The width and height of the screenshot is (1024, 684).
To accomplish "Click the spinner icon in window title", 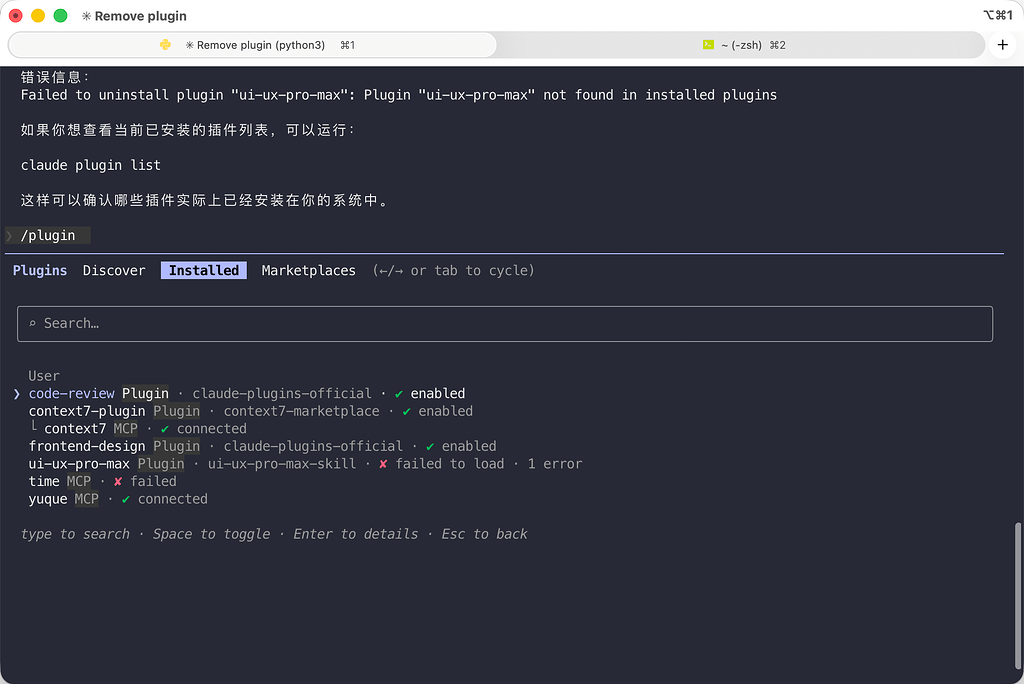I will 86,16.
